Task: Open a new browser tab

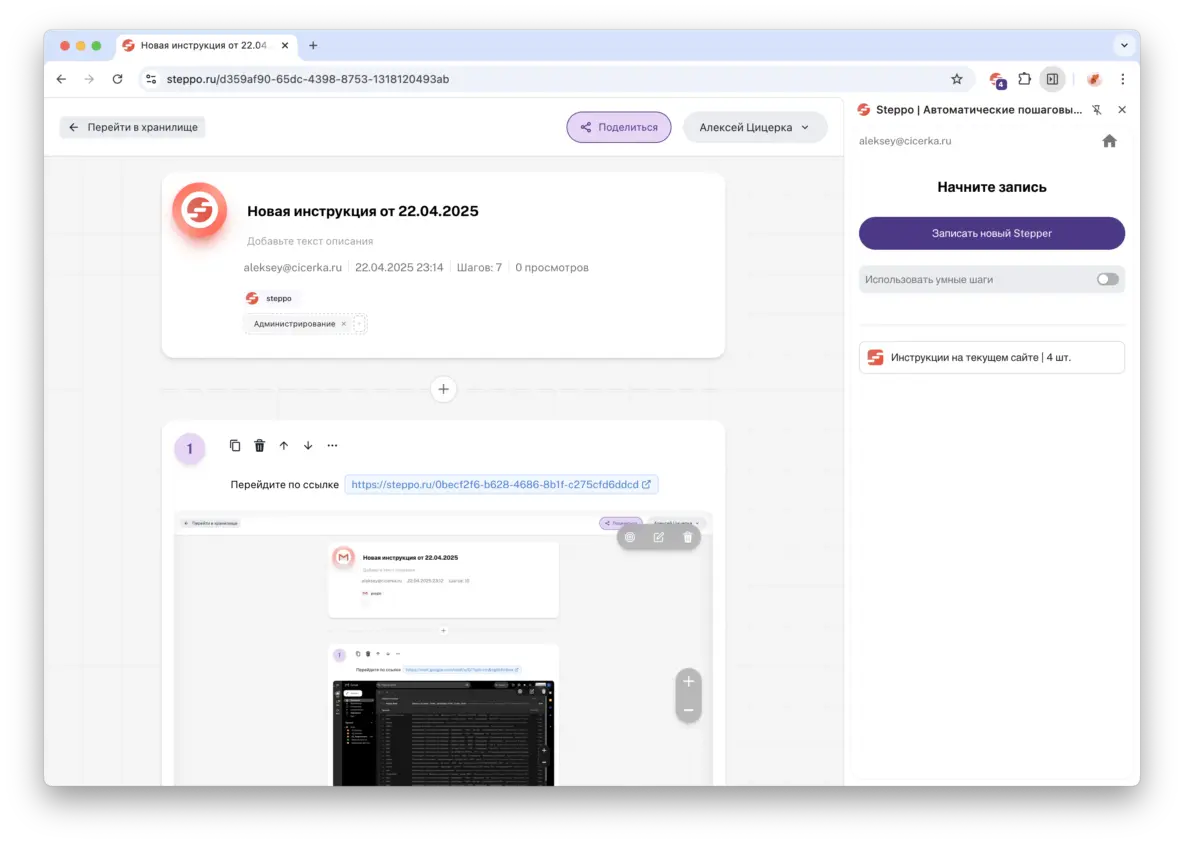Action: [x=313, y=45]
